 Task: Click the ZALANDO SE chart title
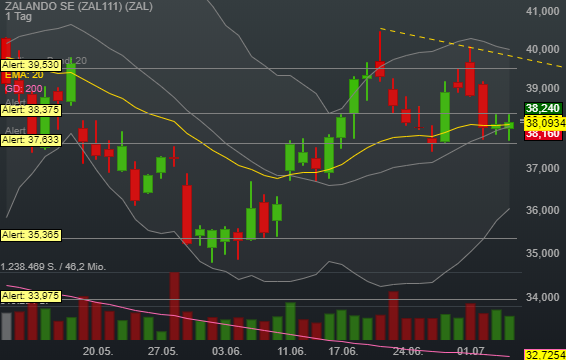79,6
